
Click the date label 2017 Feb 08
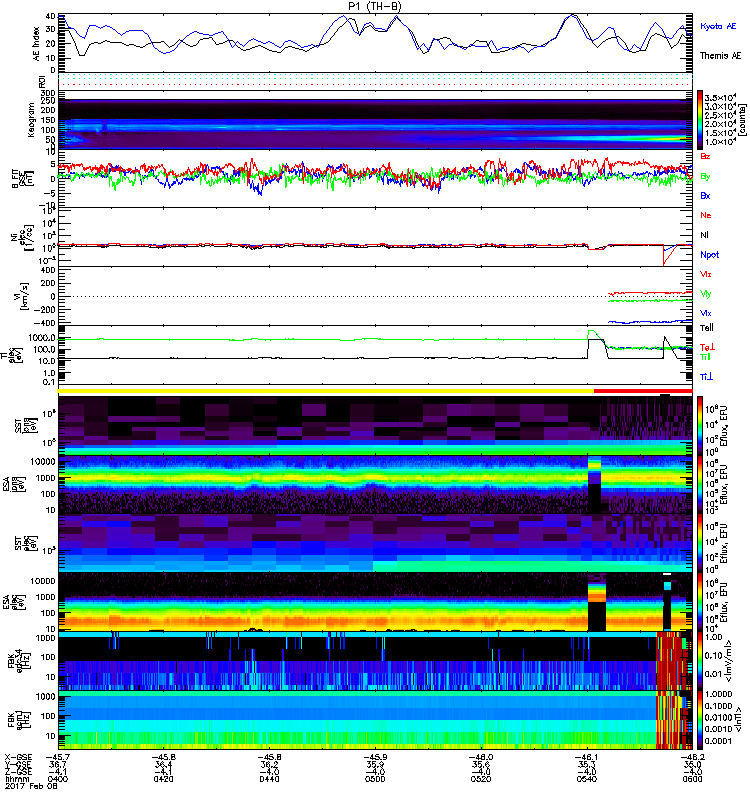[x=31, y=786]
